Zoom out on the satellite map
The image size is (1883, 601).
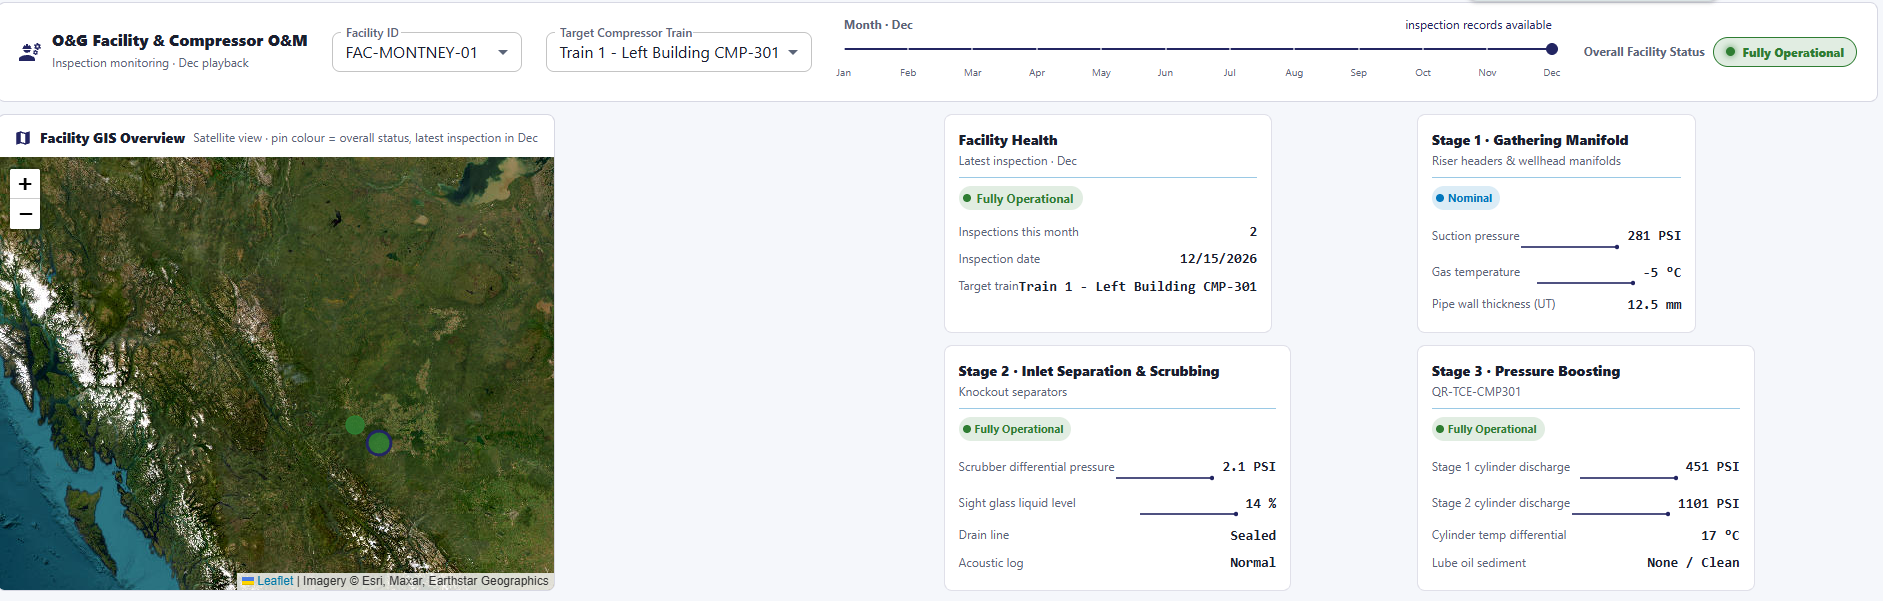click(25, 214)
